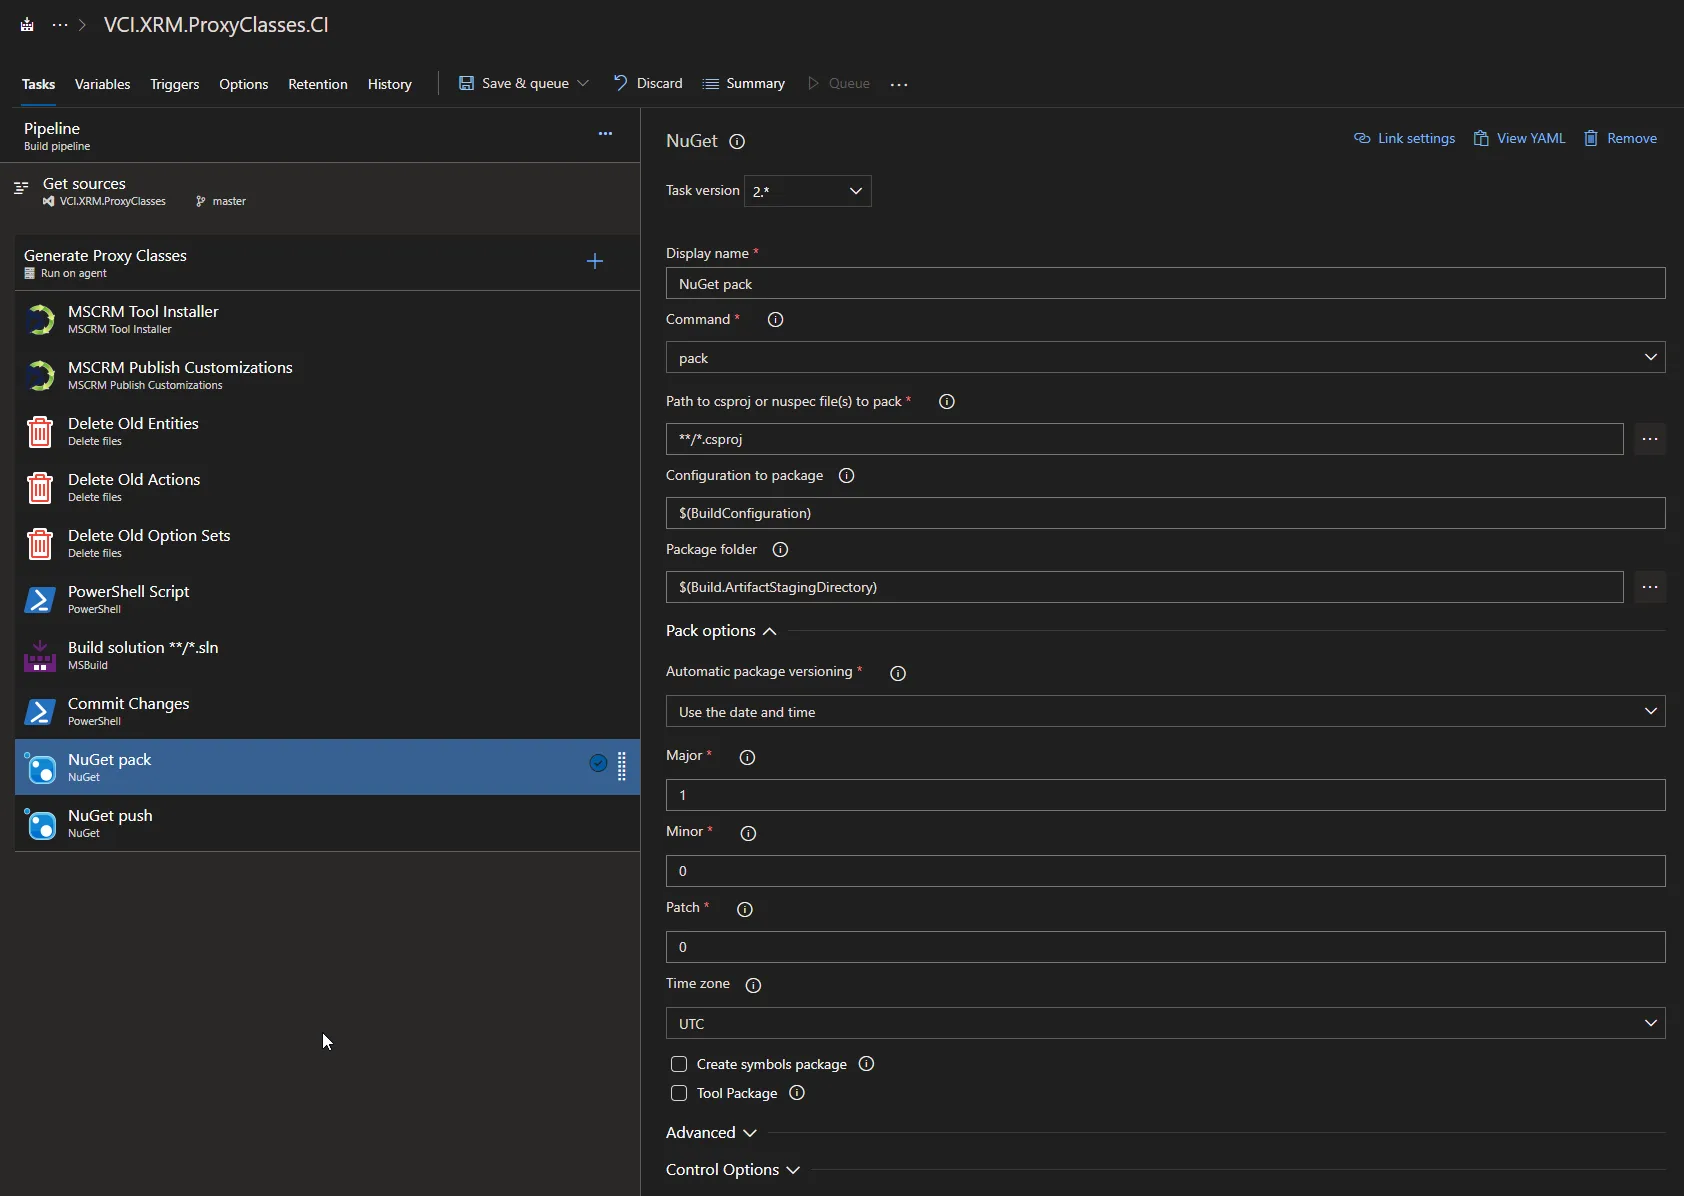This screenshot has width=1684, height=1196.
Task: Click the info icon beside Command label
Action: [x=775, y=320]
